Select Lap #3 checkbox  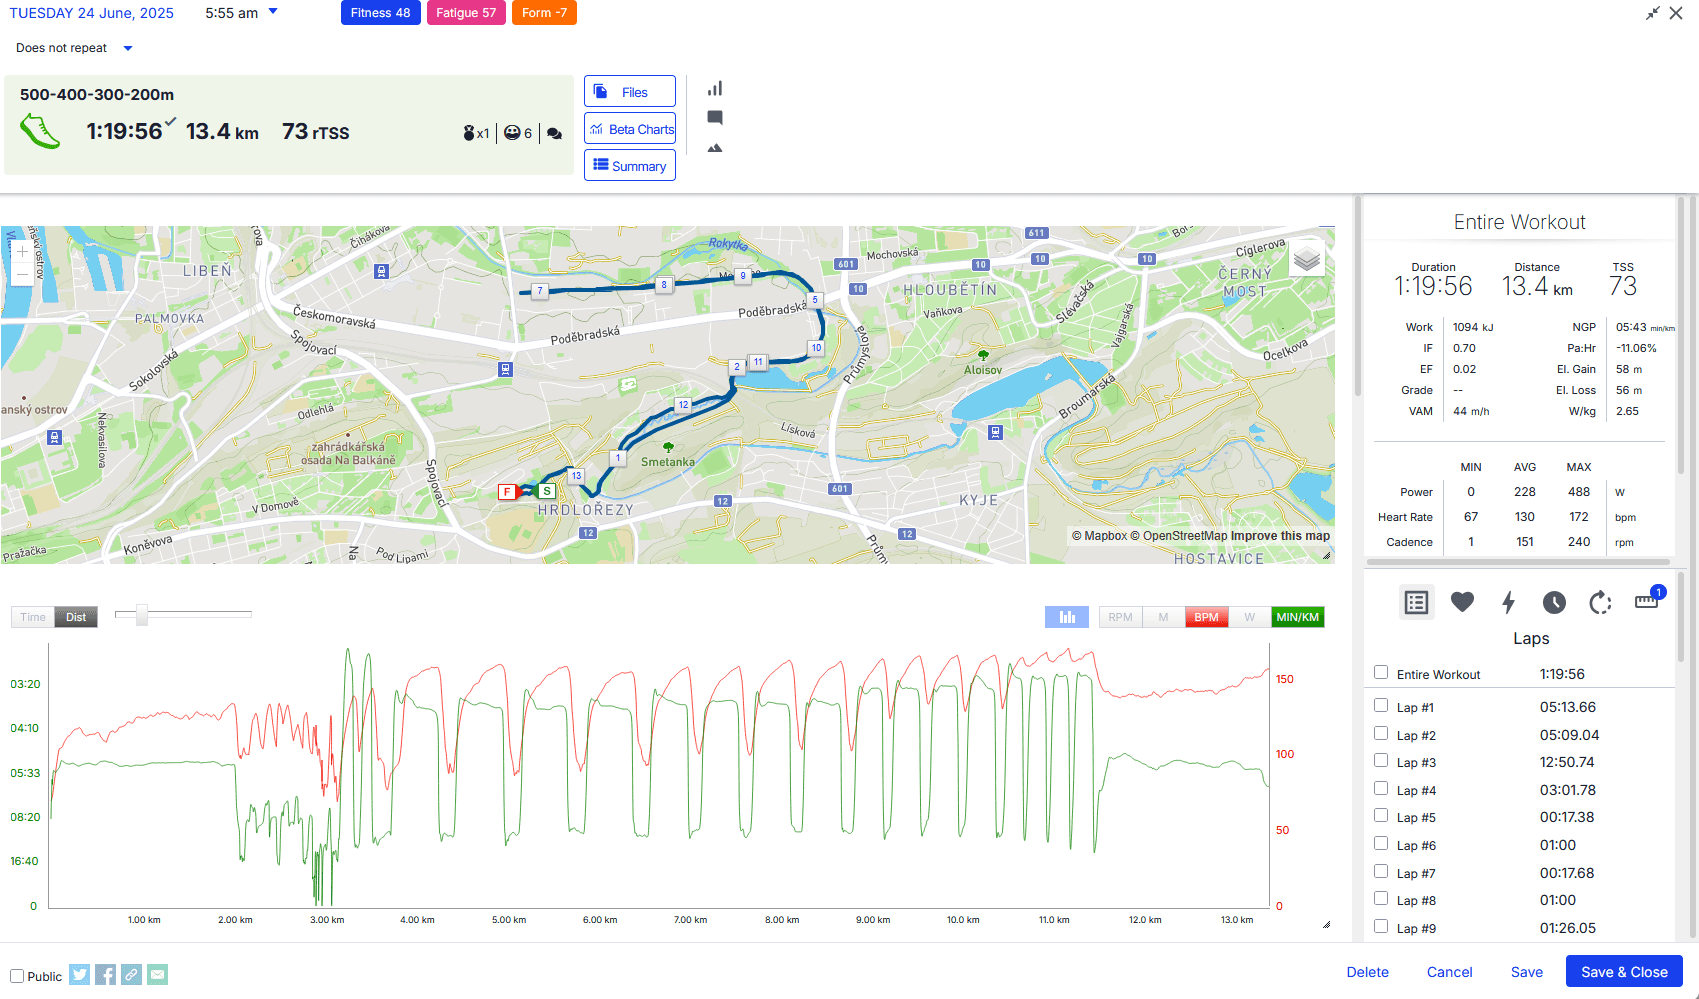1381,761
